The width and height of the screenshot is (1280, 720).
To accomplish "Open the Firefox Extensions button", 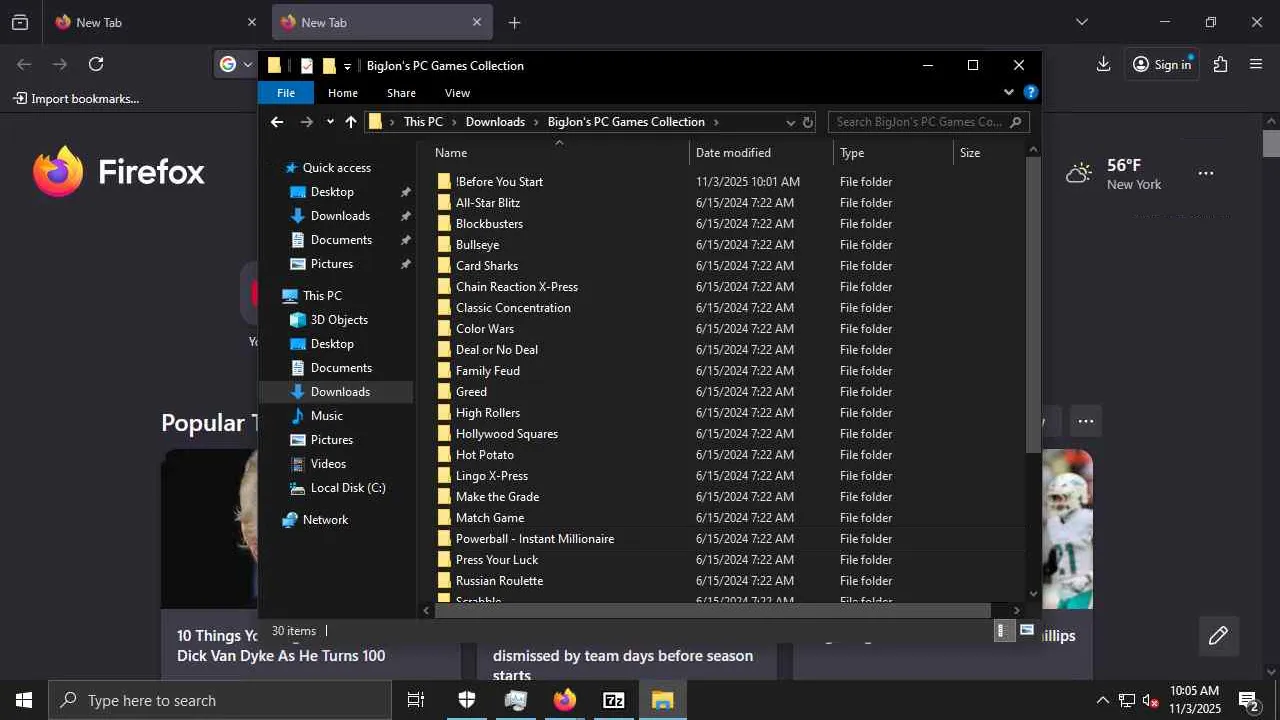I will pyautogui.click(x=1220, y=64).
